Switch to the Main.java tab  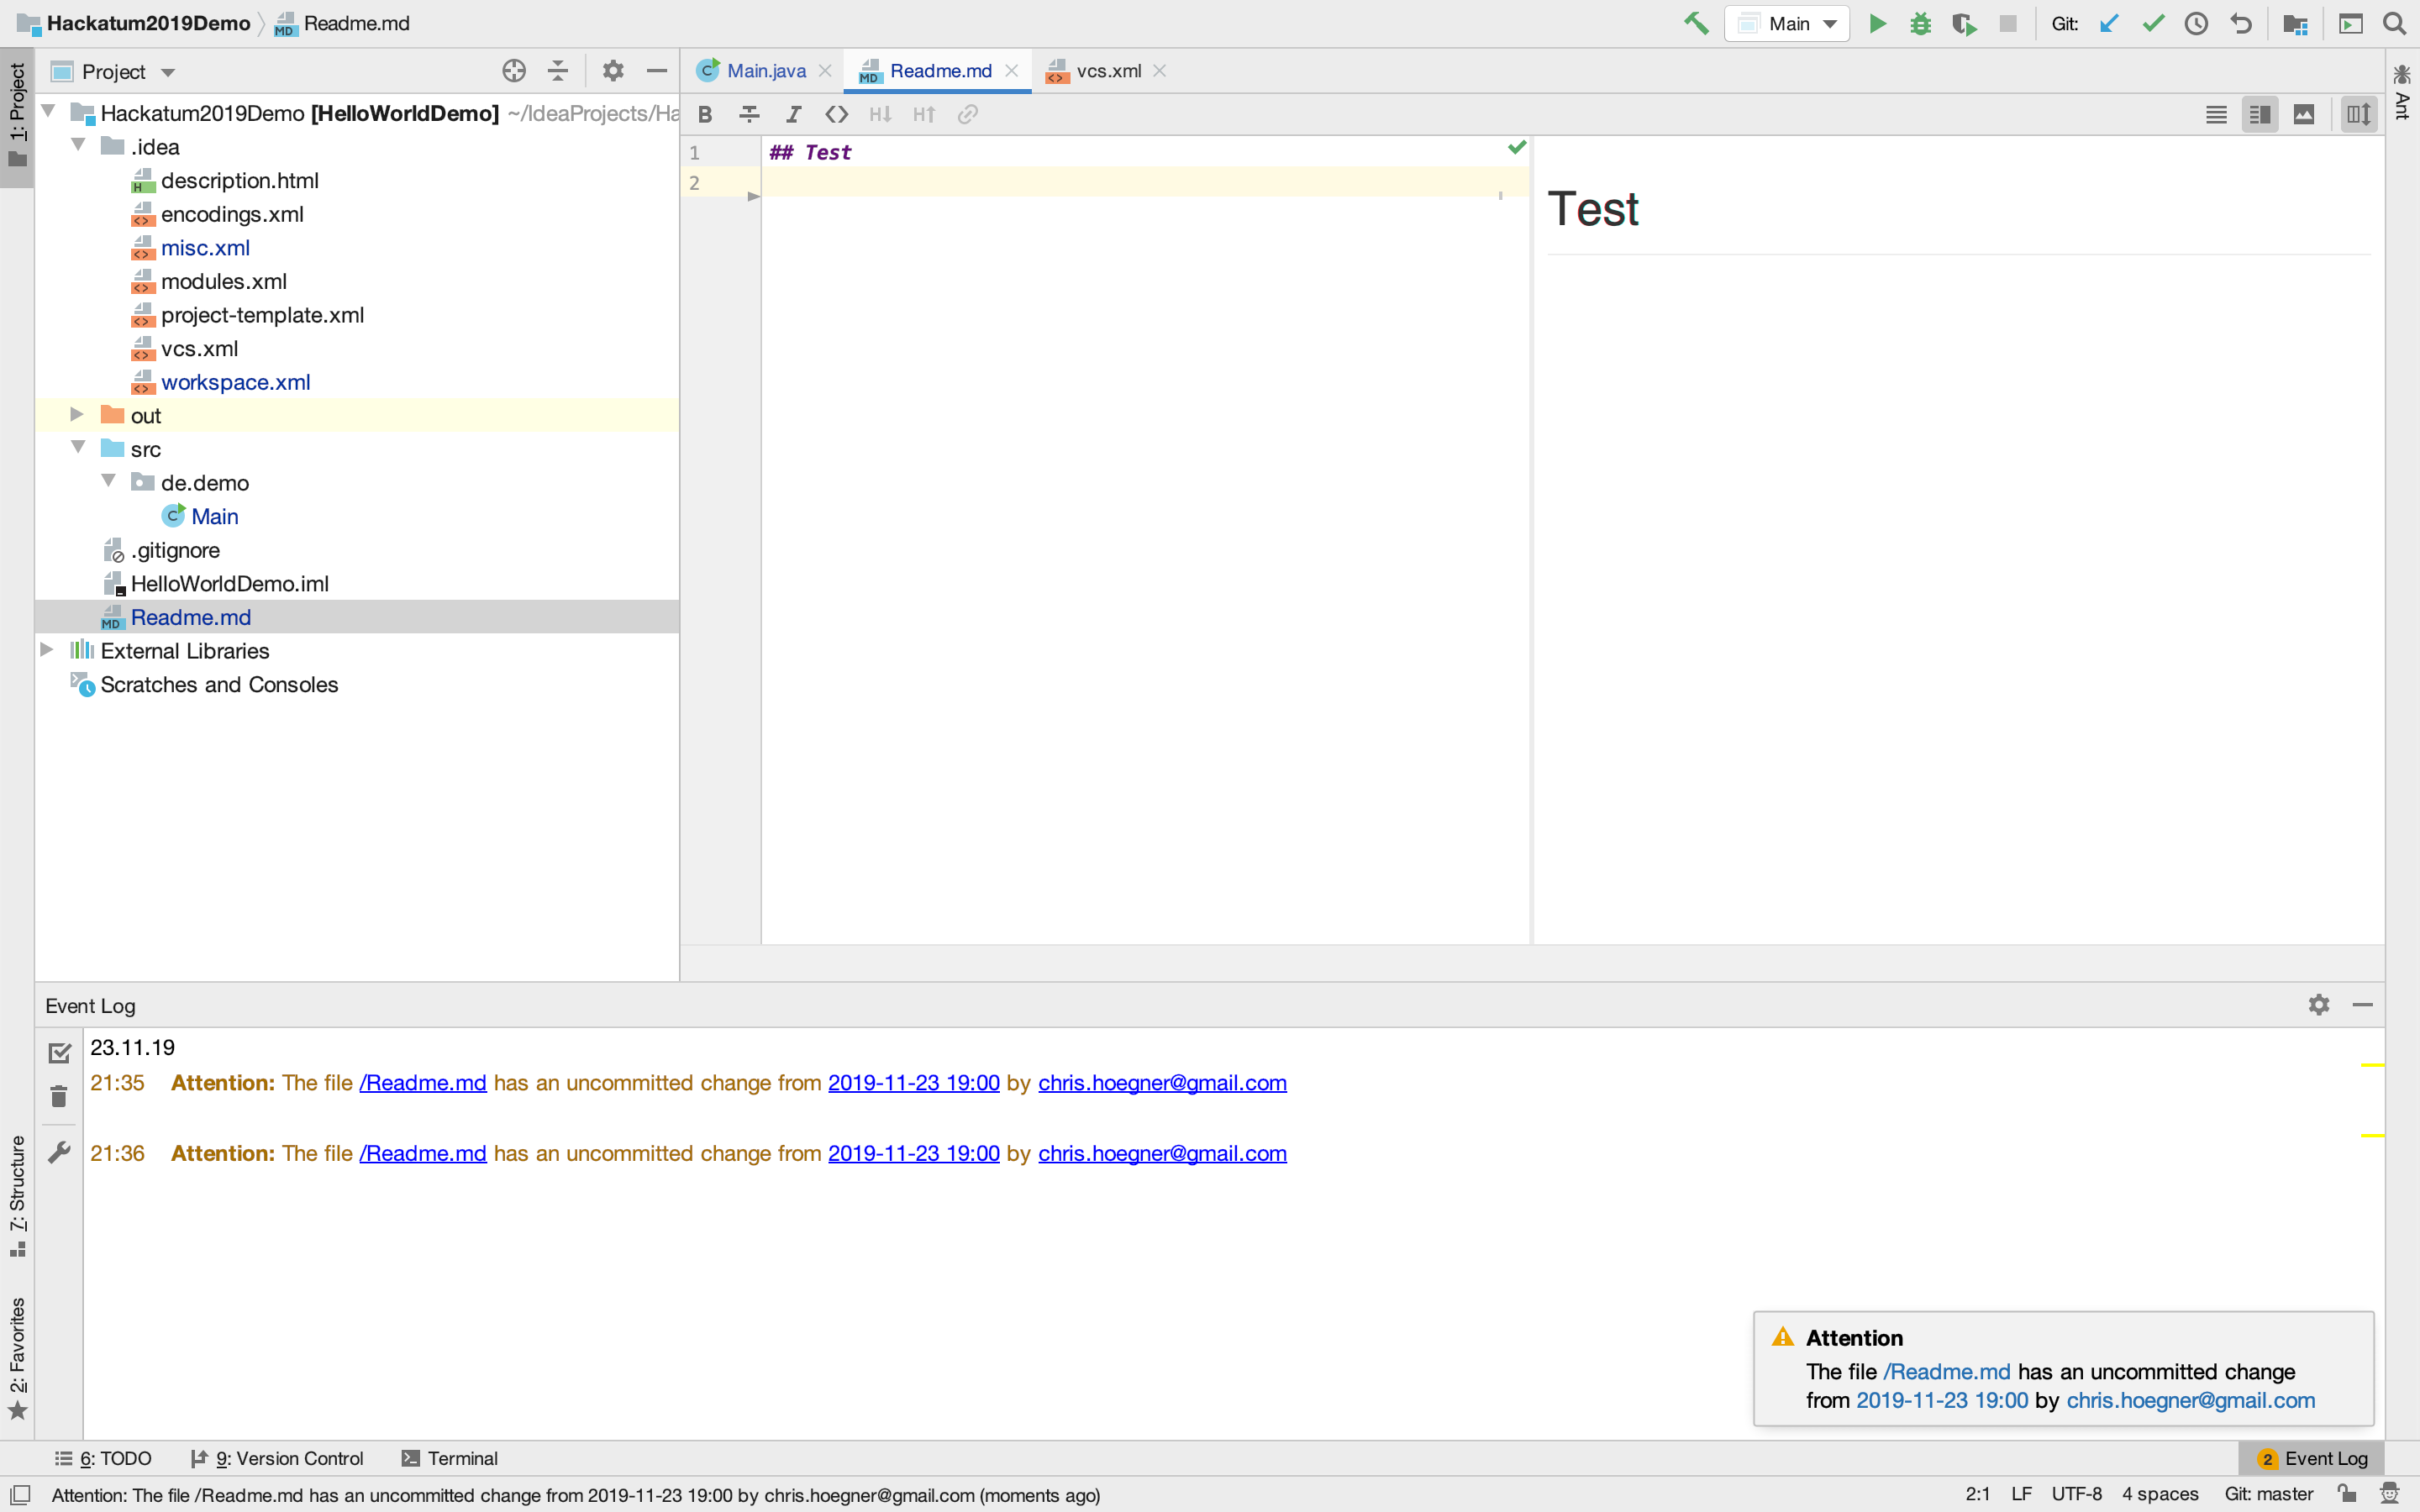click(765, 71)
